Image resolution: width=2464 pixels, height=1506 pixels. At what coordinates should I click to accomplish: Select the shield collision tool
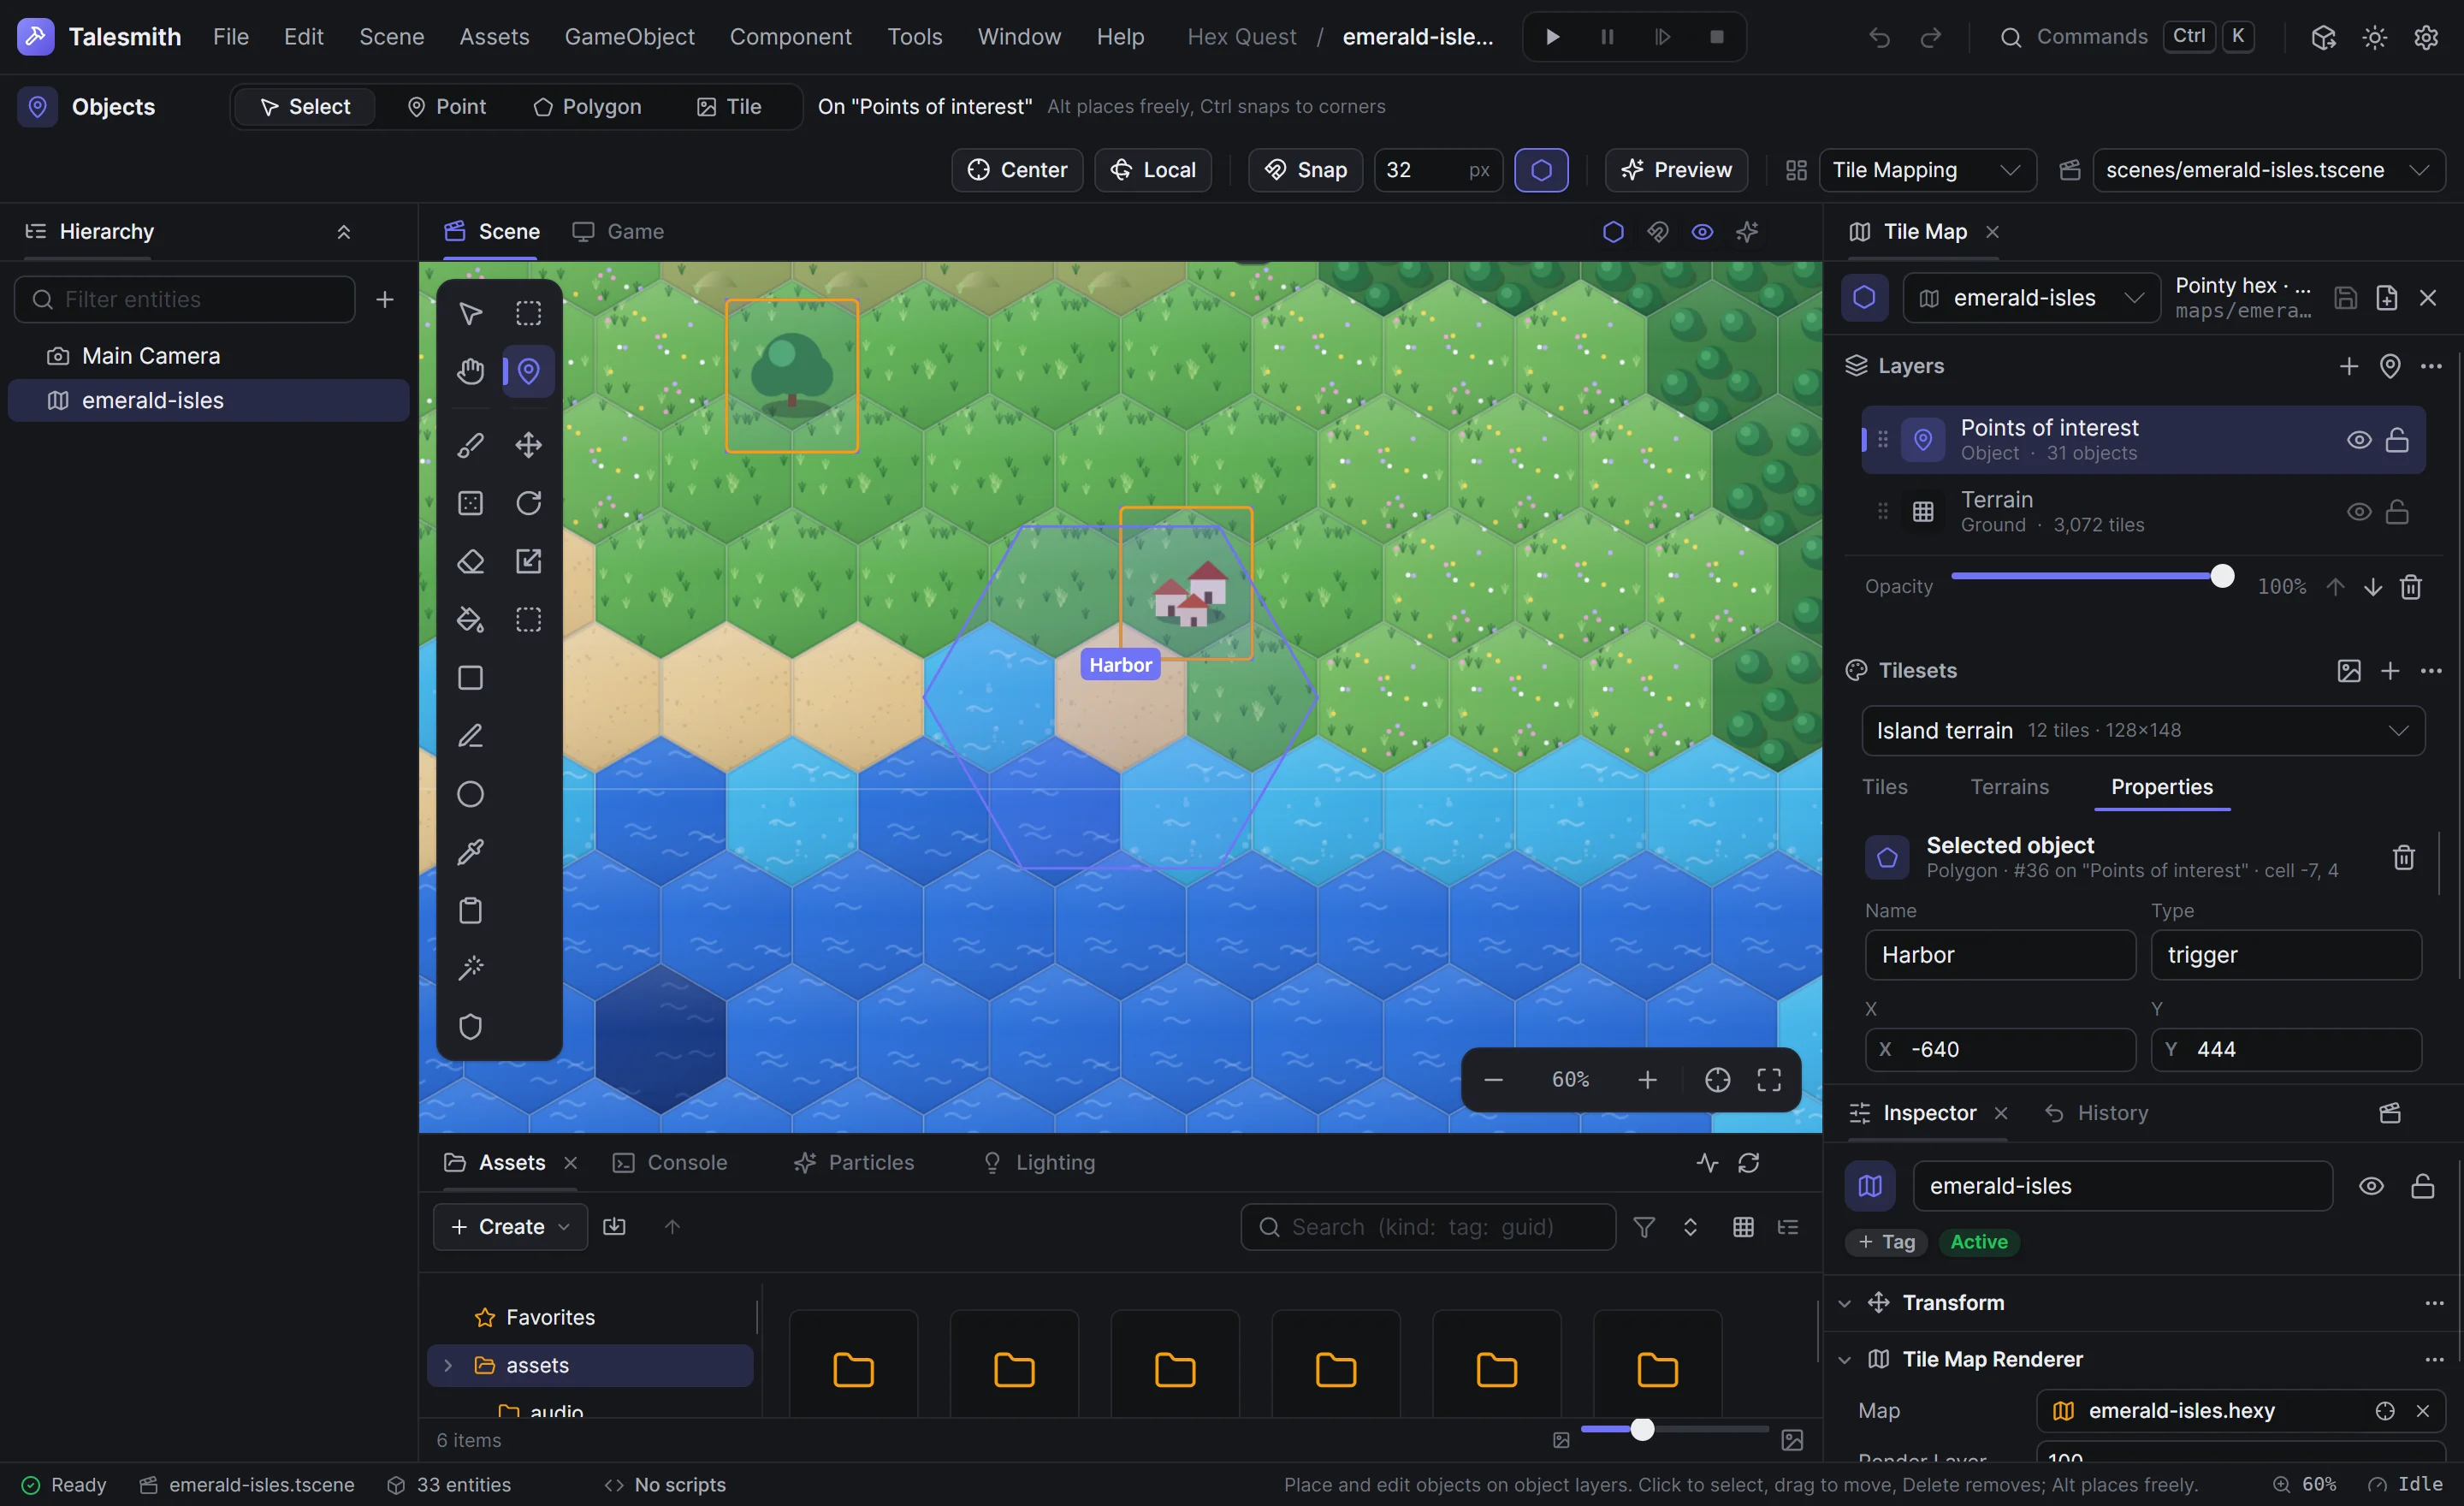pos(470,1026)
